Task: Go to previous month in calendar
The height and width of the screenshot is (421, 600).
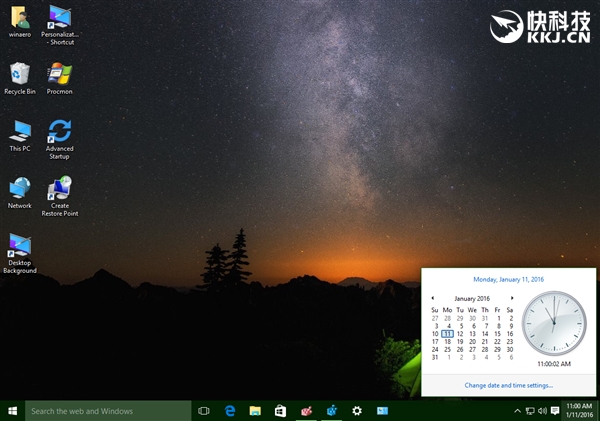Action: (x=433, y=298)
